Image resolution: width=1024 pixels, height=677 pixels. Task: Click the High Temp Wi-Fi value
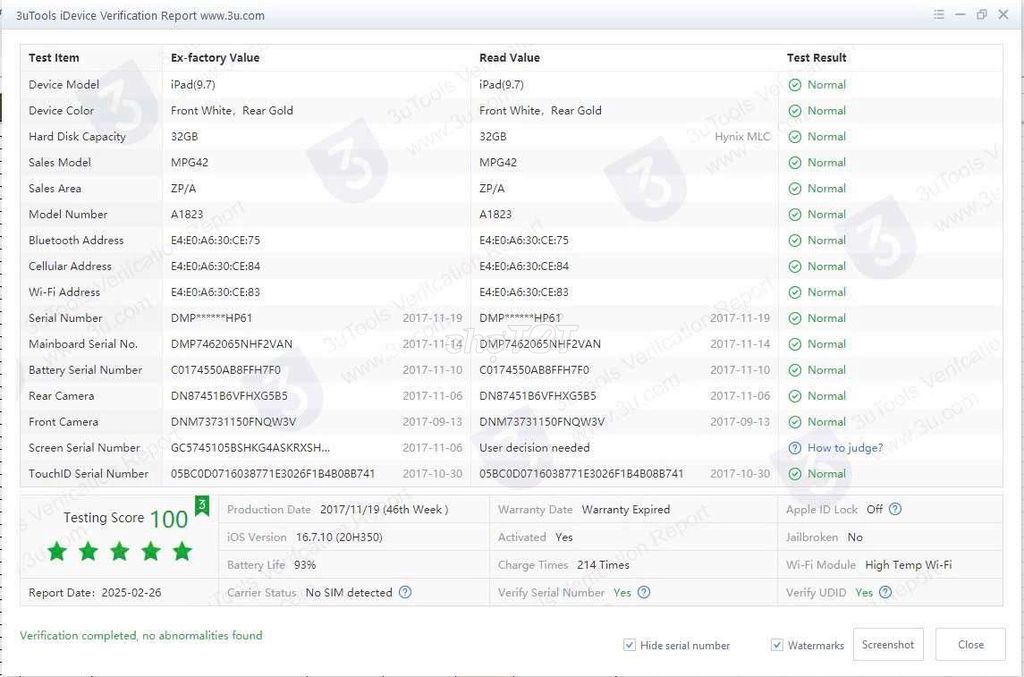pyautogui.click(x=908, y=565)
